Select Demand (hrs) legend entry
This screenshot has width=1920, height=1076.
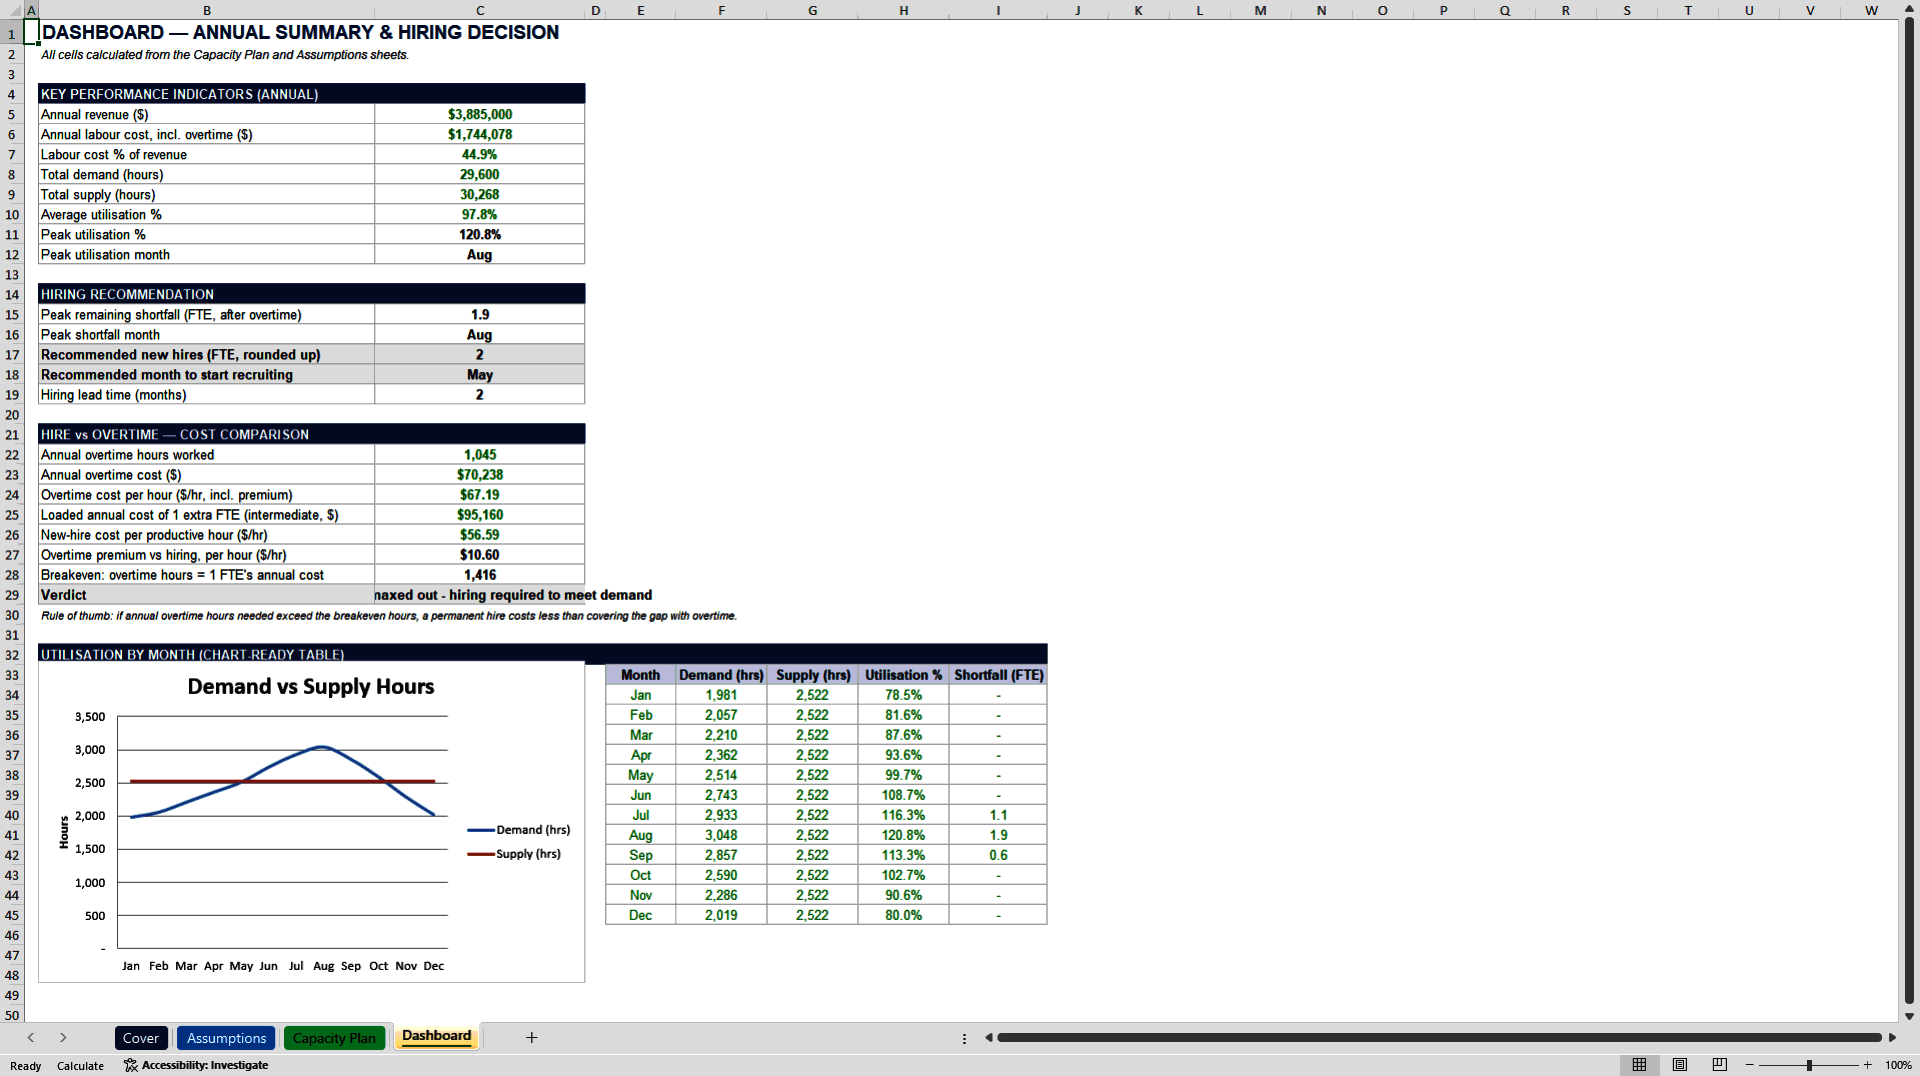(519, 830)
